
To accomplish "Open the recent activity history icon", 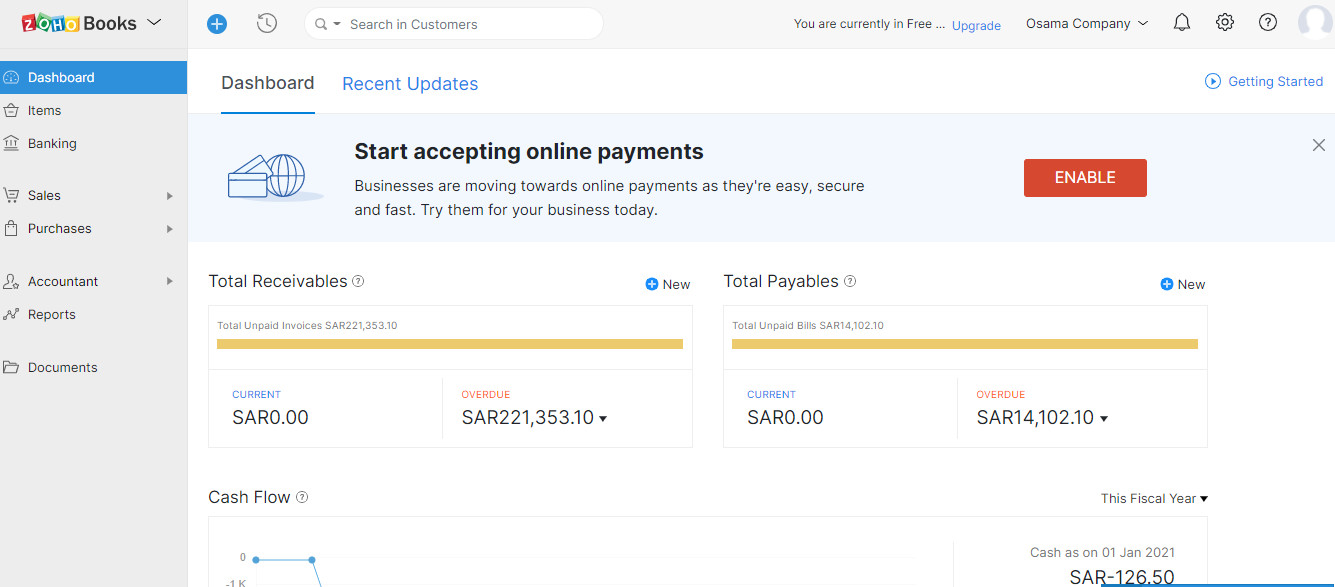I will tap(267, 24).
